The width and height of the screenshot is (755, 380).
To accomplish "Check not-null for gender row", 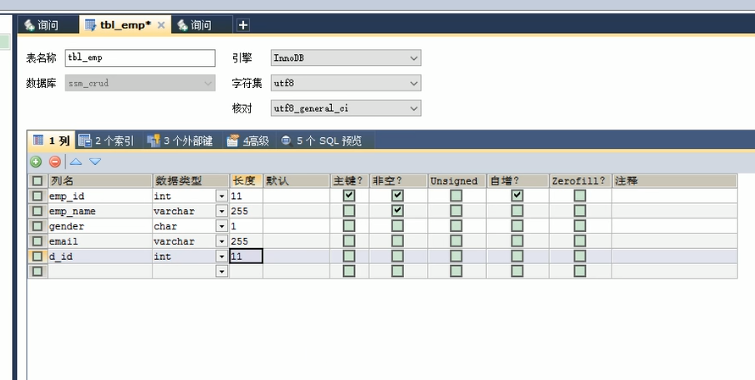I will (397, 226).
